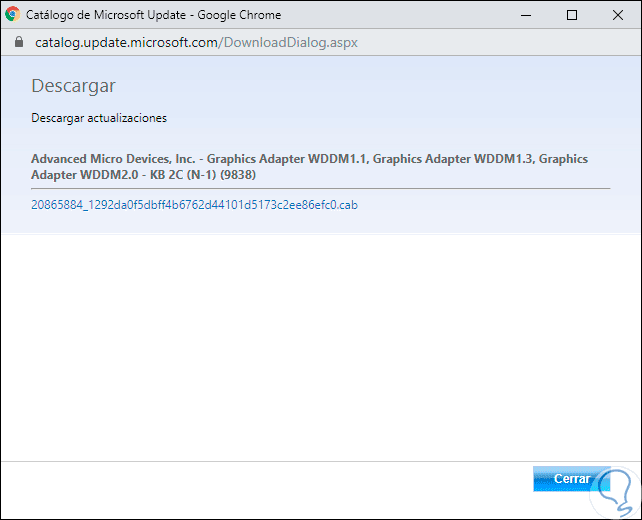Maximize the Chrome window

click(x=572, y=15)
